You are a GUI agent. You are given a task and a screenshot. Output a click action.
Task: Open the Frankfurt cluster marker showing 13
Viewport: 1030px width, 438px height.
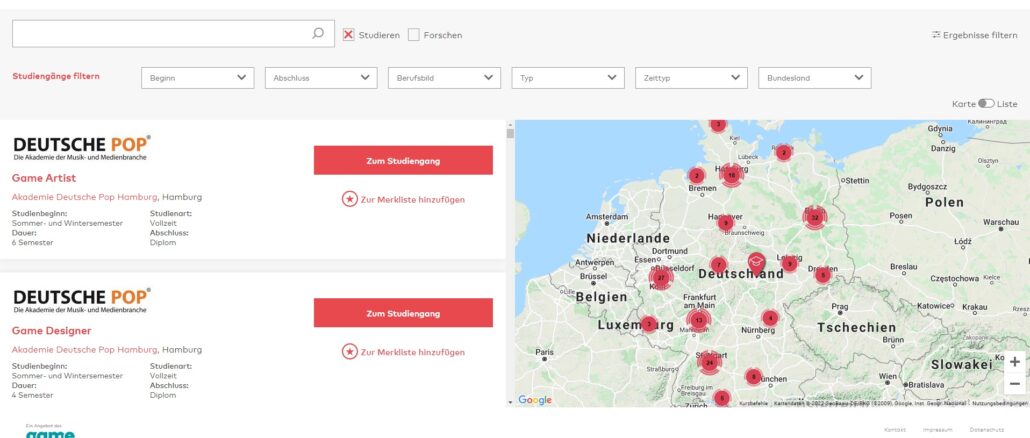[x=698, y=320]
